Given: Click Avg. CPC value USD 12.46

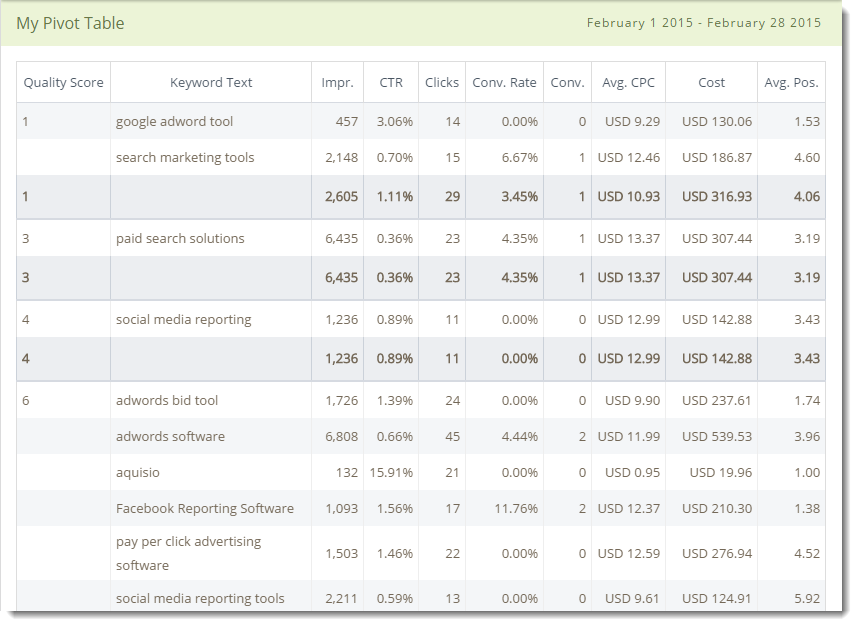Looking at the screenshot, I should tap(629, 157).
